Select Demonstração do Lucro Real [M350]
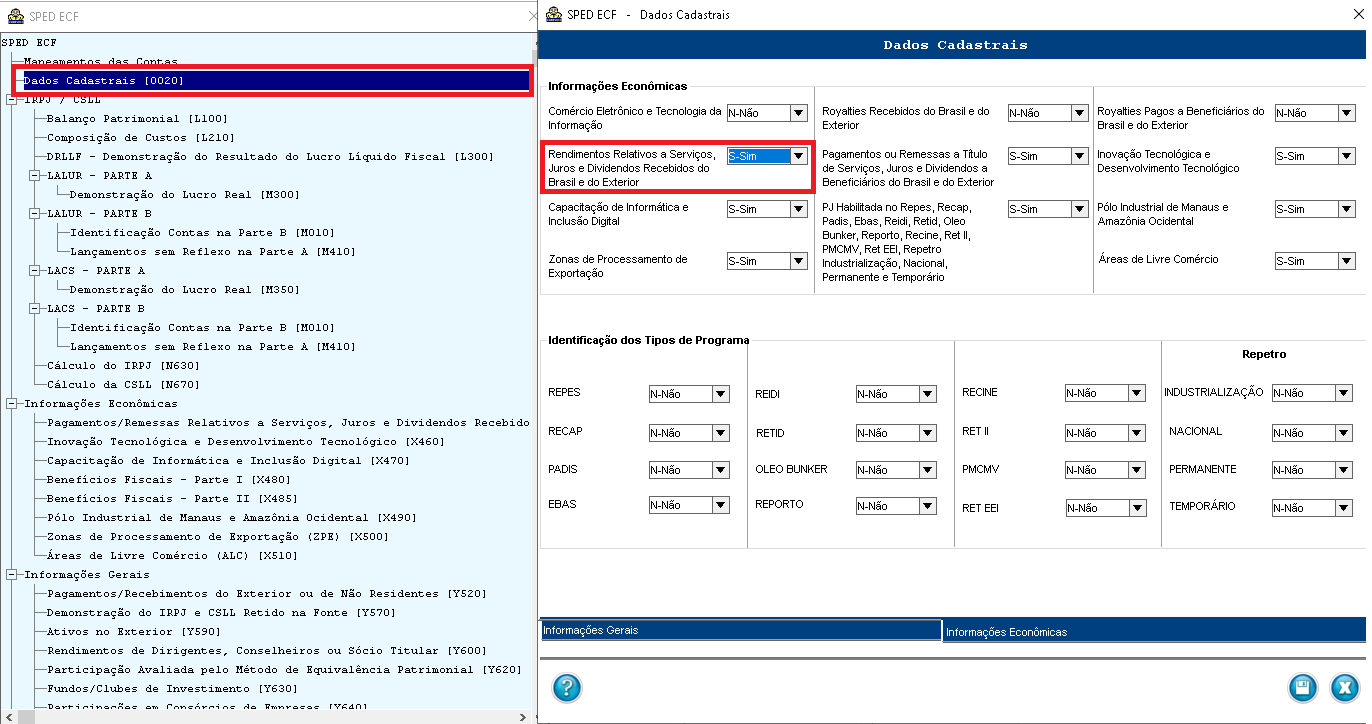 point(184,290)
